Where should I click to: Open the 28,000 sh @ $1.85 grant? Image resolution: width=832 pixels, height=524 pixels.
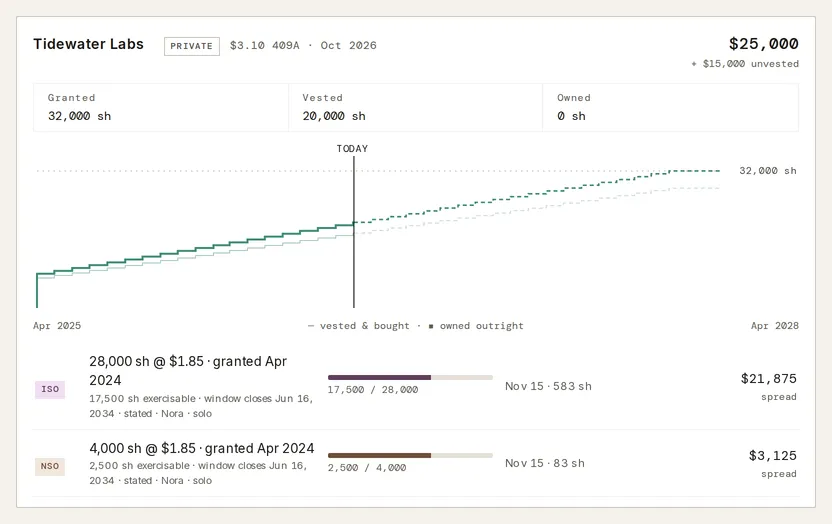188,371
